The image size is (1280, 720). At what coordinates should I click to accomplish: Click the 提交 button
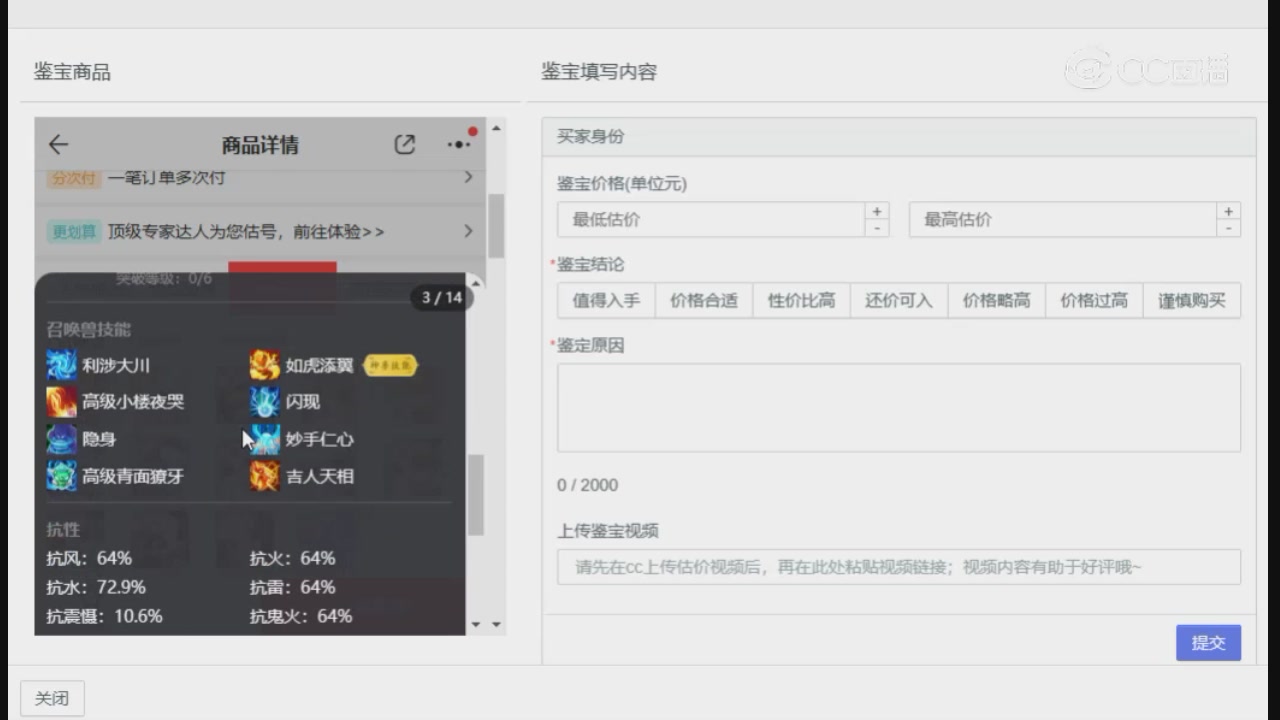pos(1208,643)
